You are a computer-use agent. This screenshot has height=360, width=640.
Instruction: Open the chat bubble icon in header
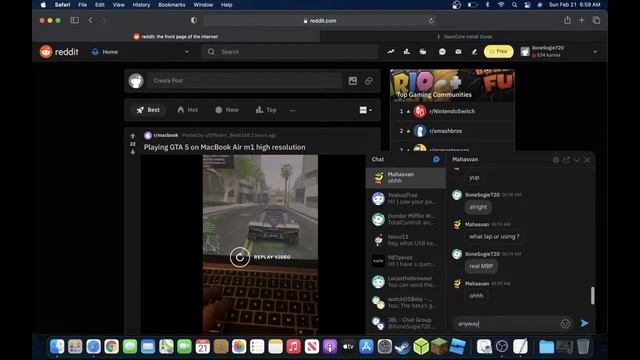click(442, 52)
